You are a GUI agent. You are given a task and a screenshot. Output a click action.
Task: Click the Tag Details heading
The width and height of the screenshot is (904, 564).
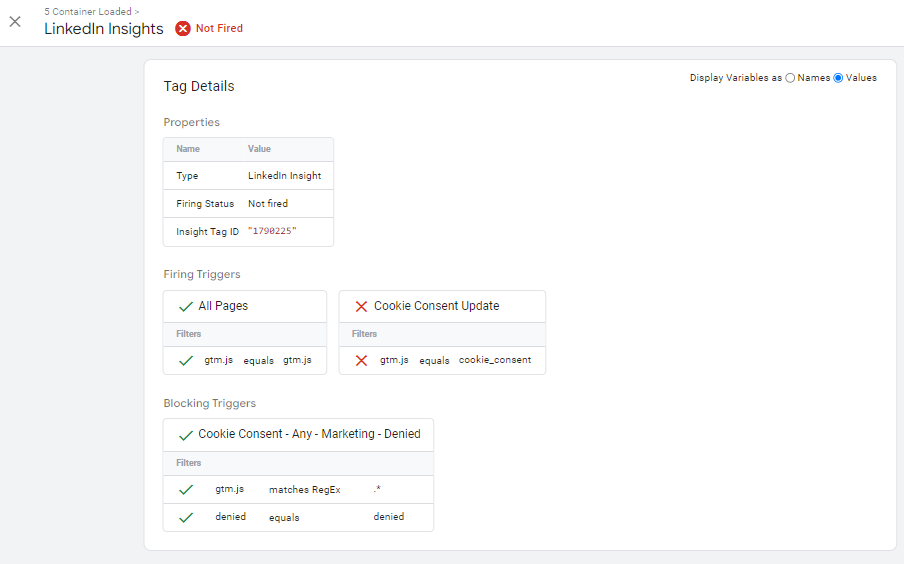(x=199, y=86)
